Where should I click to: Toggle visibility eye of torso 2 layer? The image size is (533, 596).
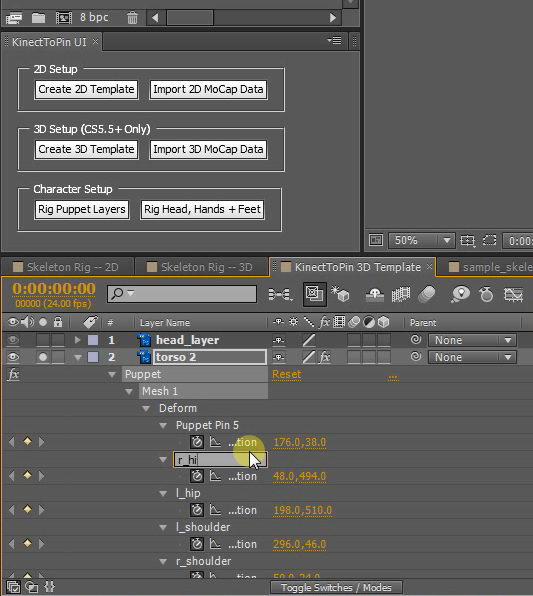[13, 357]
